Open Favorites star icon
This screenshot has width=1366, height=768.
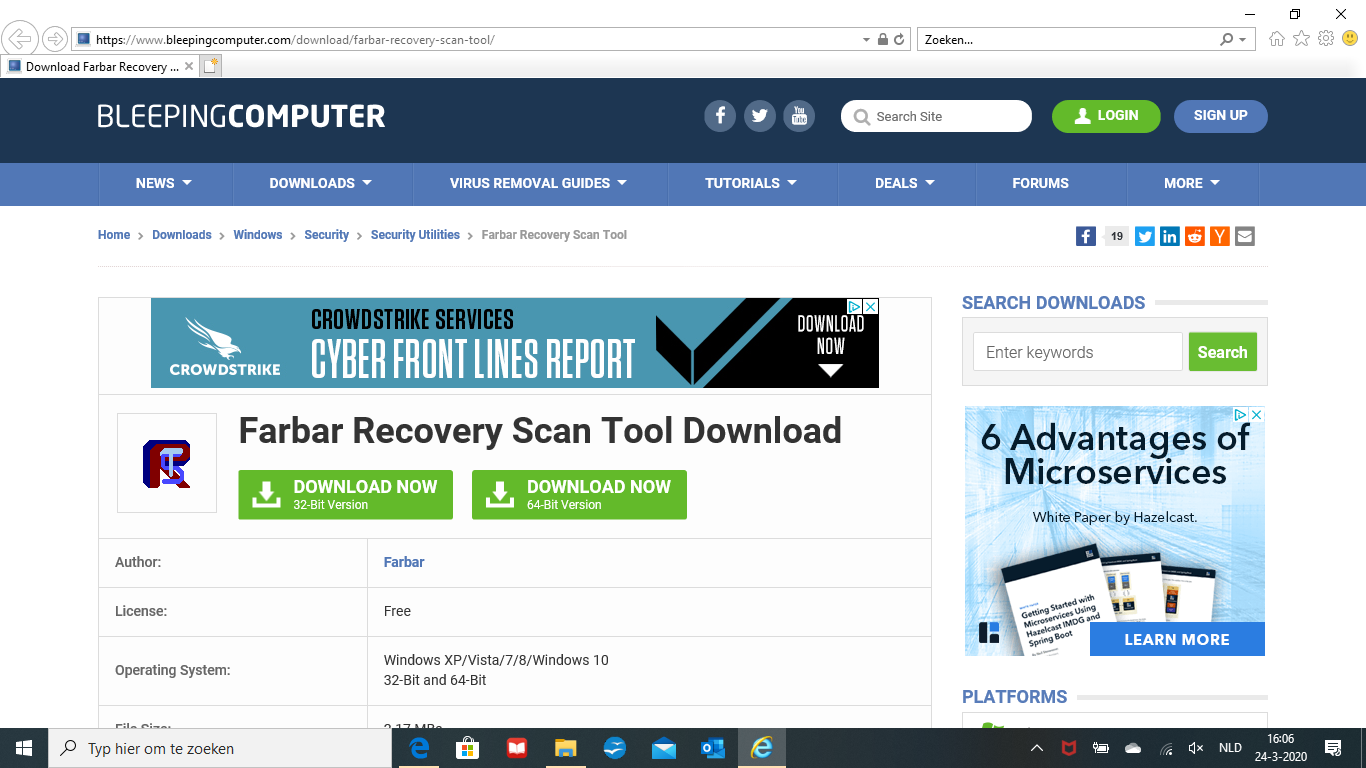pos(1301,39)
